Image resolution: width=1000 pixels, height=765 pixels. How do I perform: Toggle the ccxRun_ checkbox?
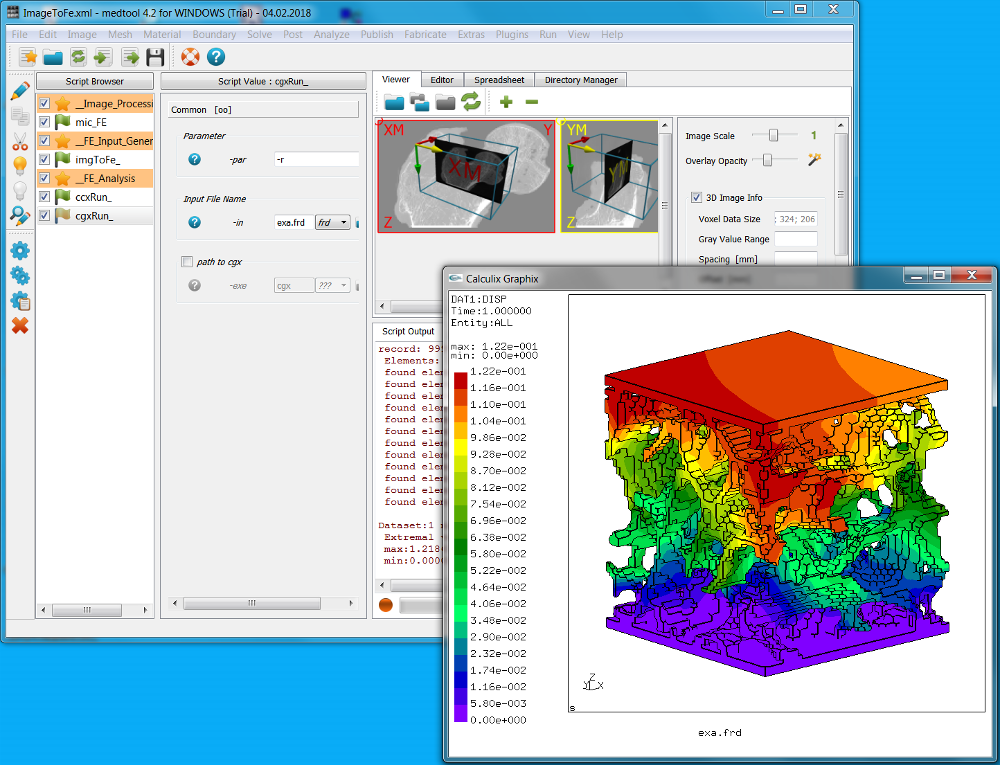(x=44, y=196)
